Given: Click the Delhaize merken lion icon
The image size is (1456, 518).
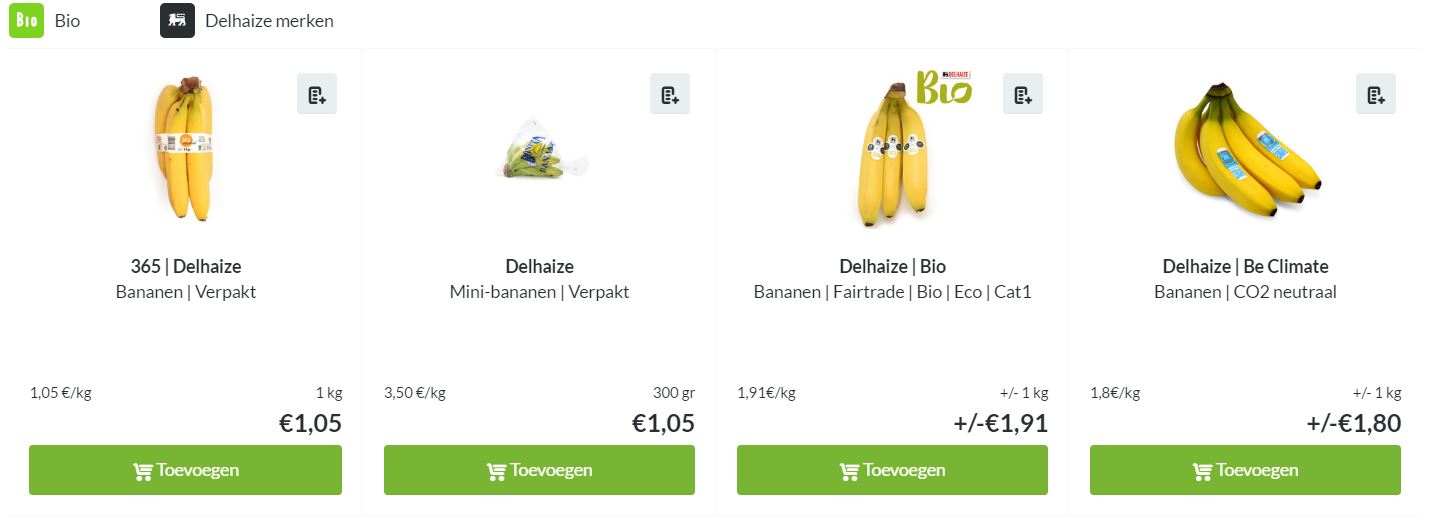Looking at the screenshot, I should (x=177, y=21).
